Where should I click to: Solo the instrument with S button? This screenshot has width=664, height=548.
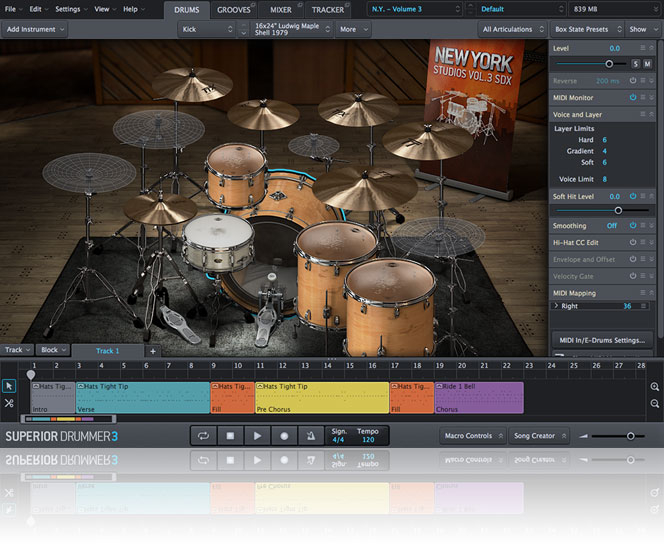pos(634,64)
